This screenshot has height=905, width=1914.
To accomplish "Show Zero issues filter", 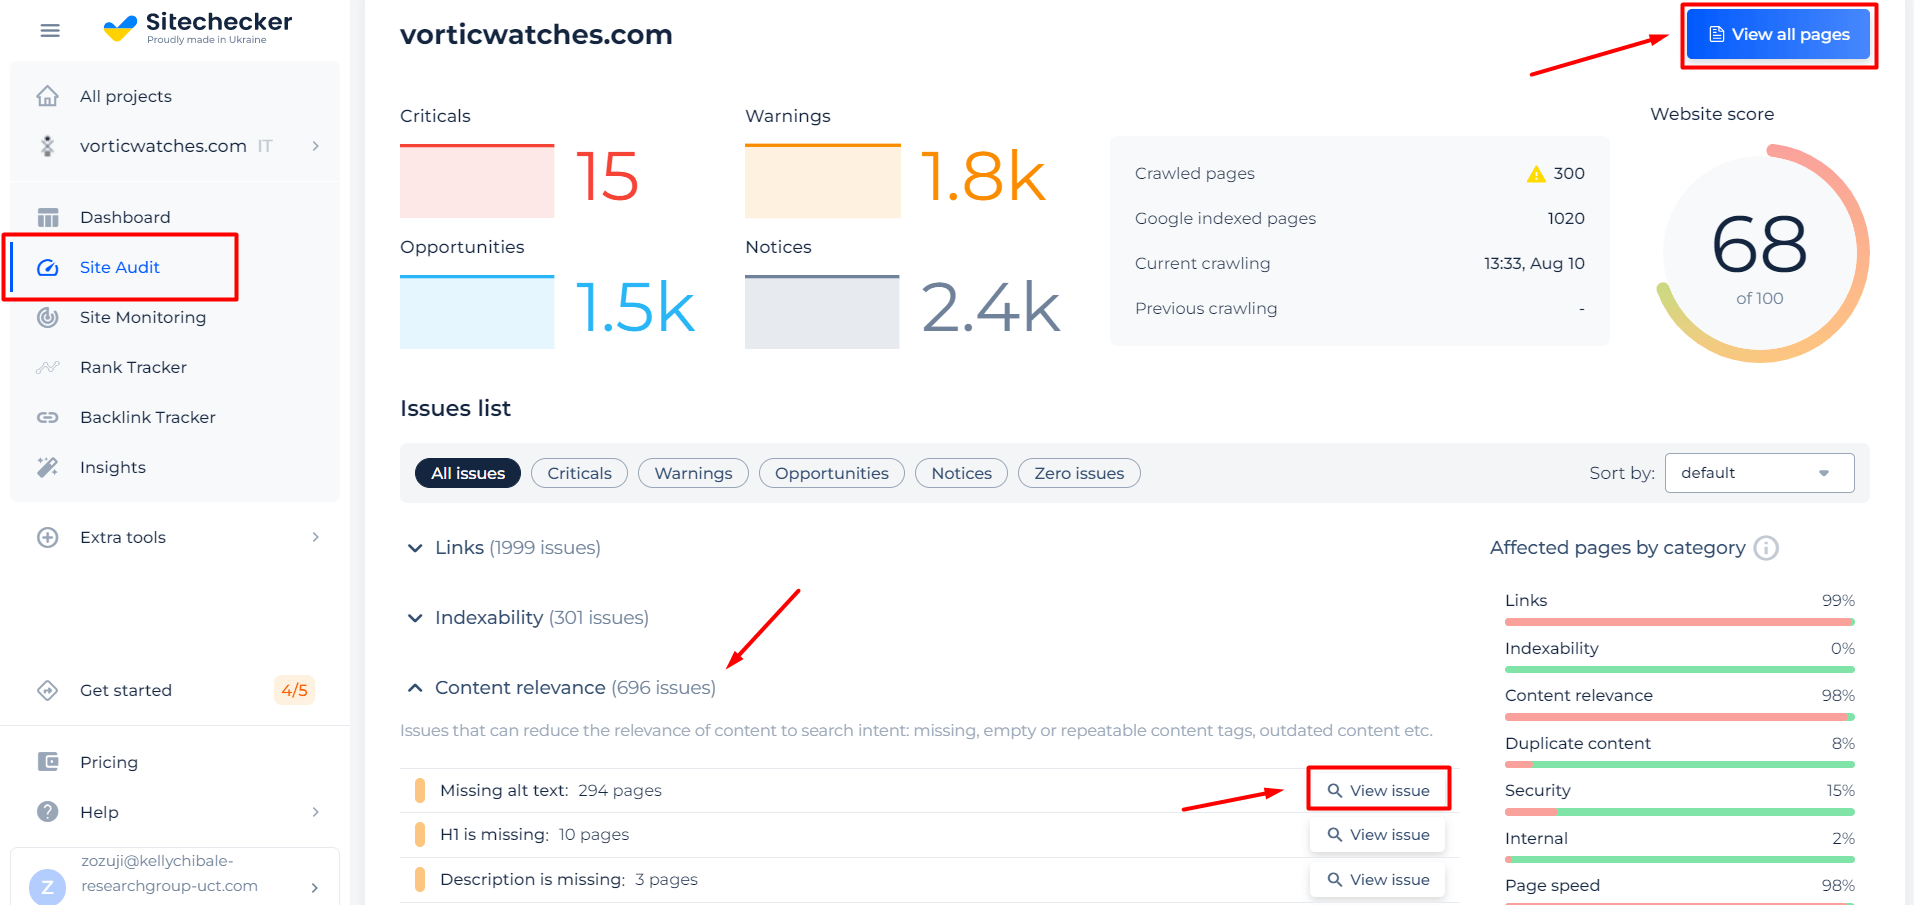I will click(1079, 473).
